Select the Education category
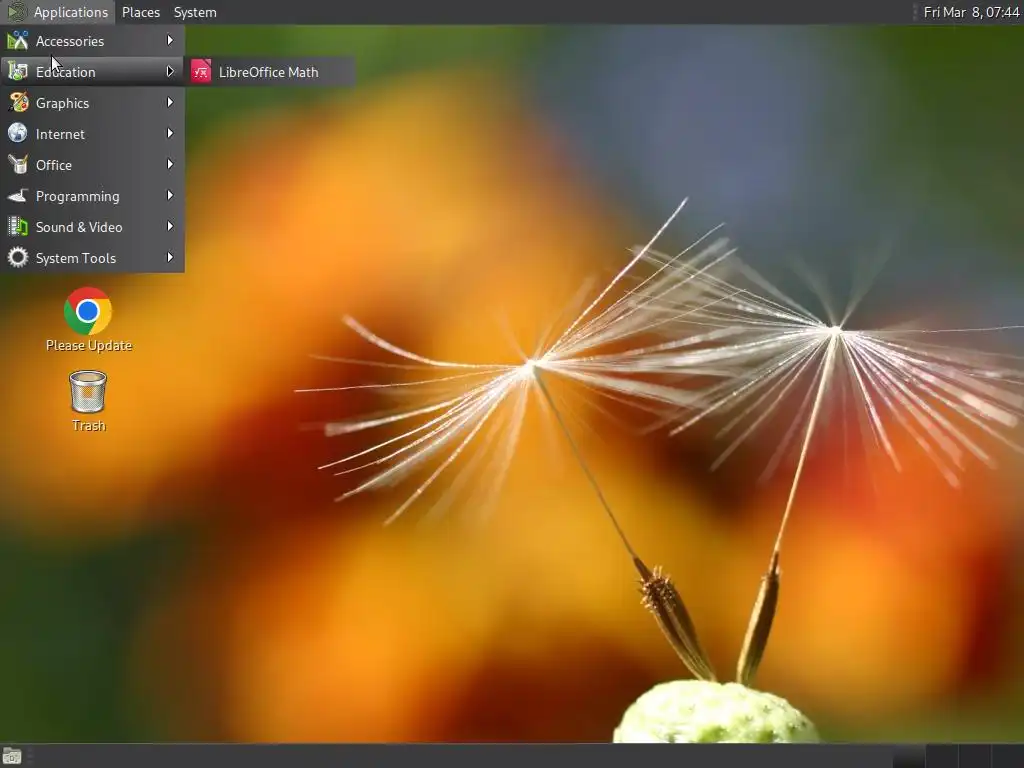The width and height of the screenshot is (1024, 768). tap(92, 72)
